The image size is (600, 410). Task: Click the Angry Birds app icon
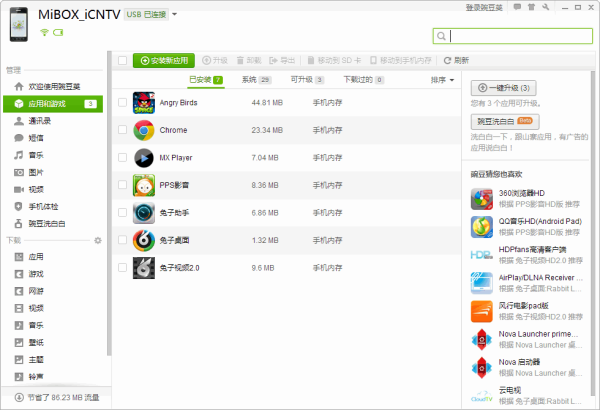click(144, 103)
